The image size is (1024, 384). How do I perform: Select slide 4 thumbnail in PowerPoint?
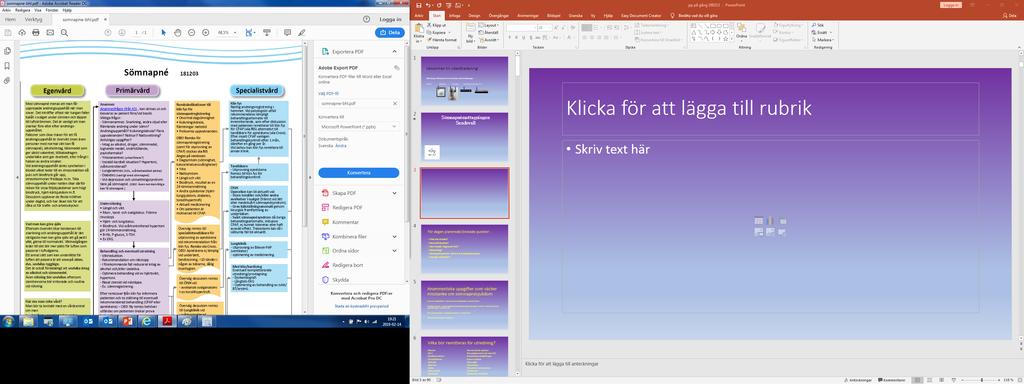pyautogui.click(x=464, y=249)
